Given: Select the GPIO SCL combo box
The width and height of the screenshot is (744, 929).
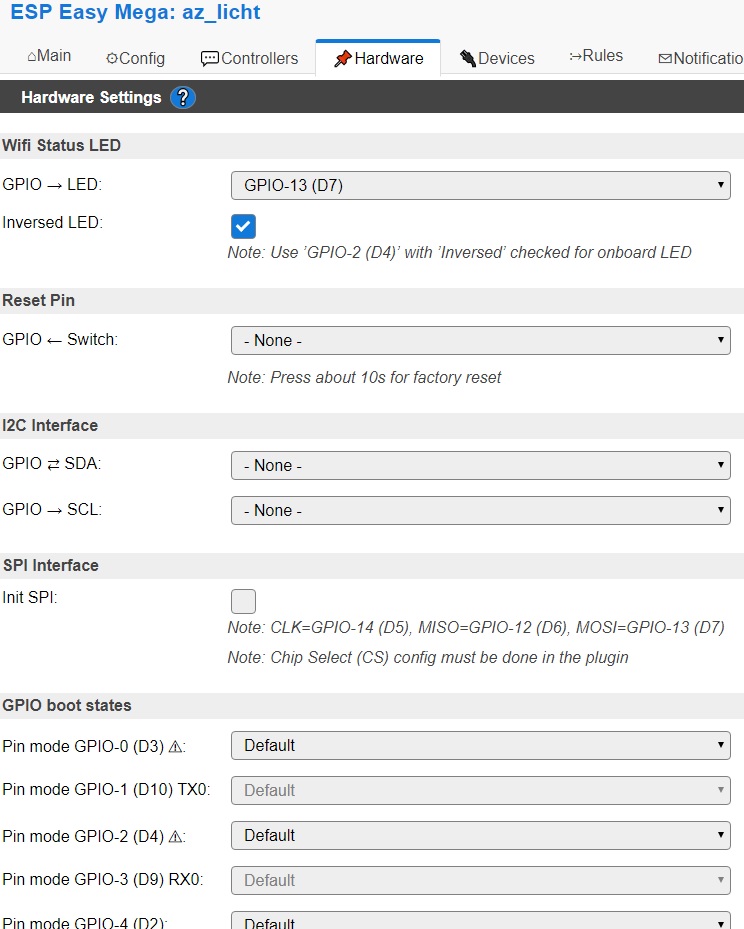Looking at the screenshot, I should point(480,510).
